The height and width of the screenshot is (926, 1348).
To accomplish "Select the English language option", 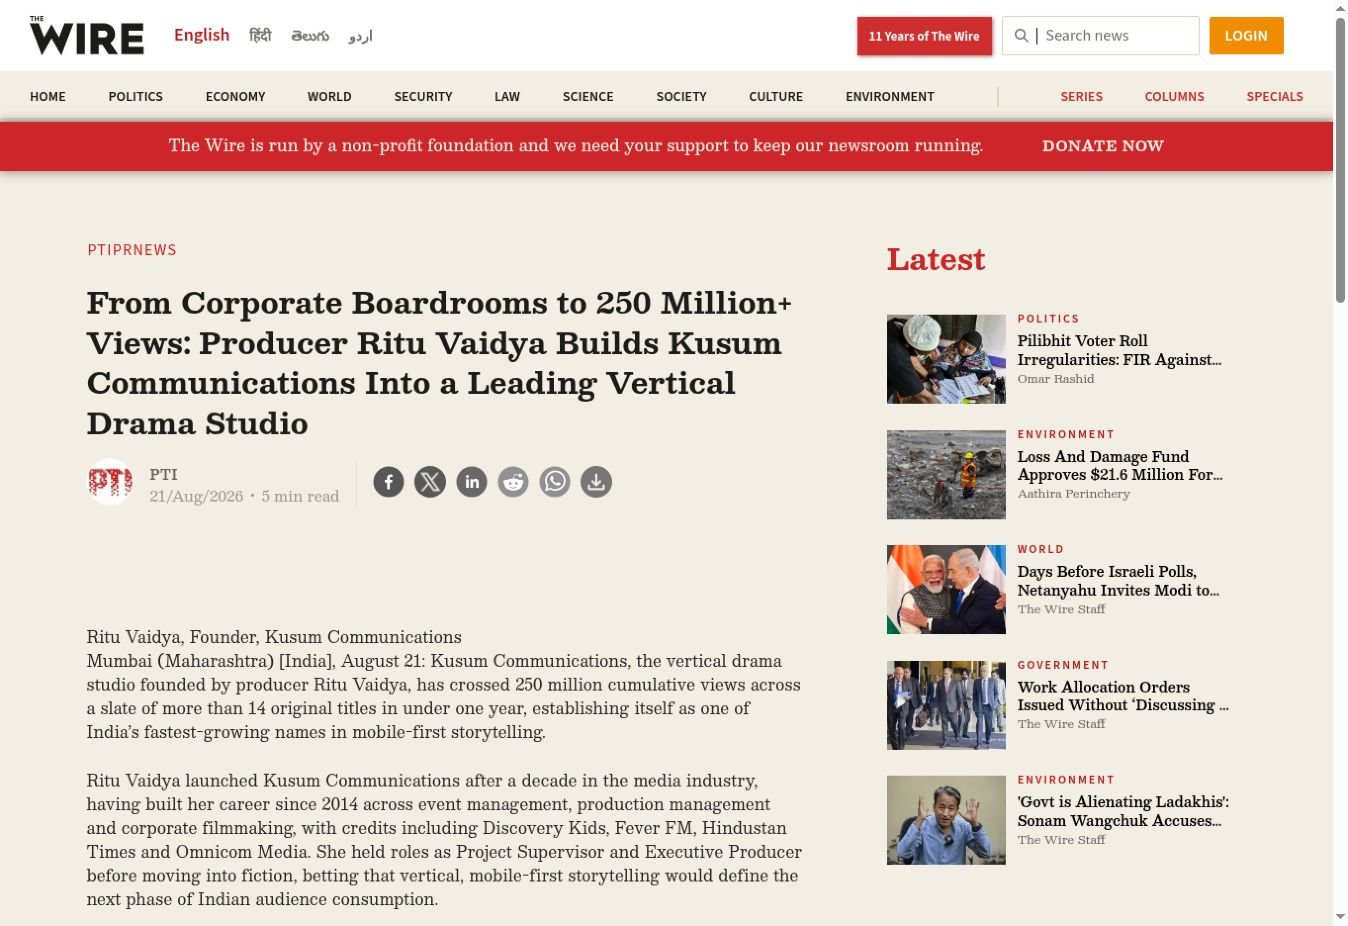I will click(202, 35).
